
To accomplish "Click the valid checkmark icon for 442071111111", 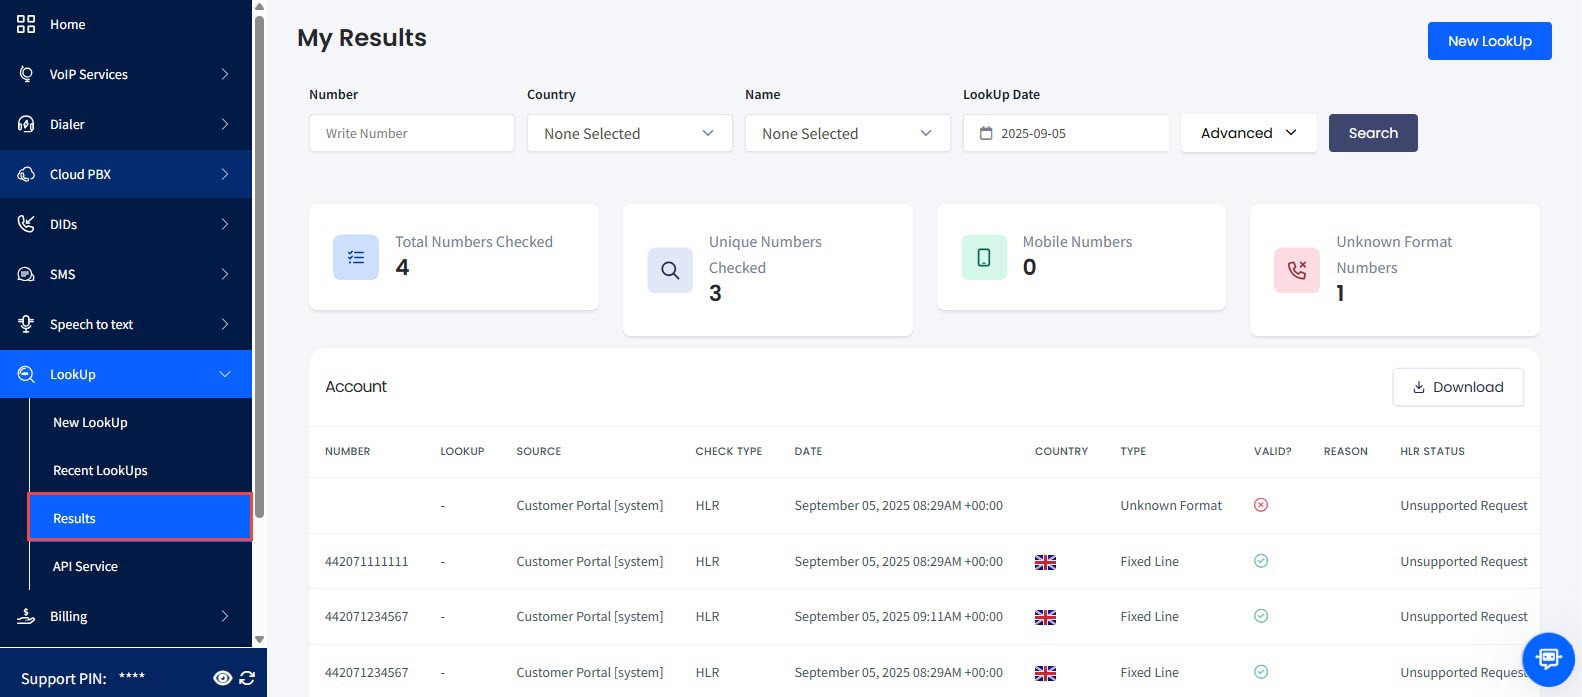I will click(x=1261, y=561).
